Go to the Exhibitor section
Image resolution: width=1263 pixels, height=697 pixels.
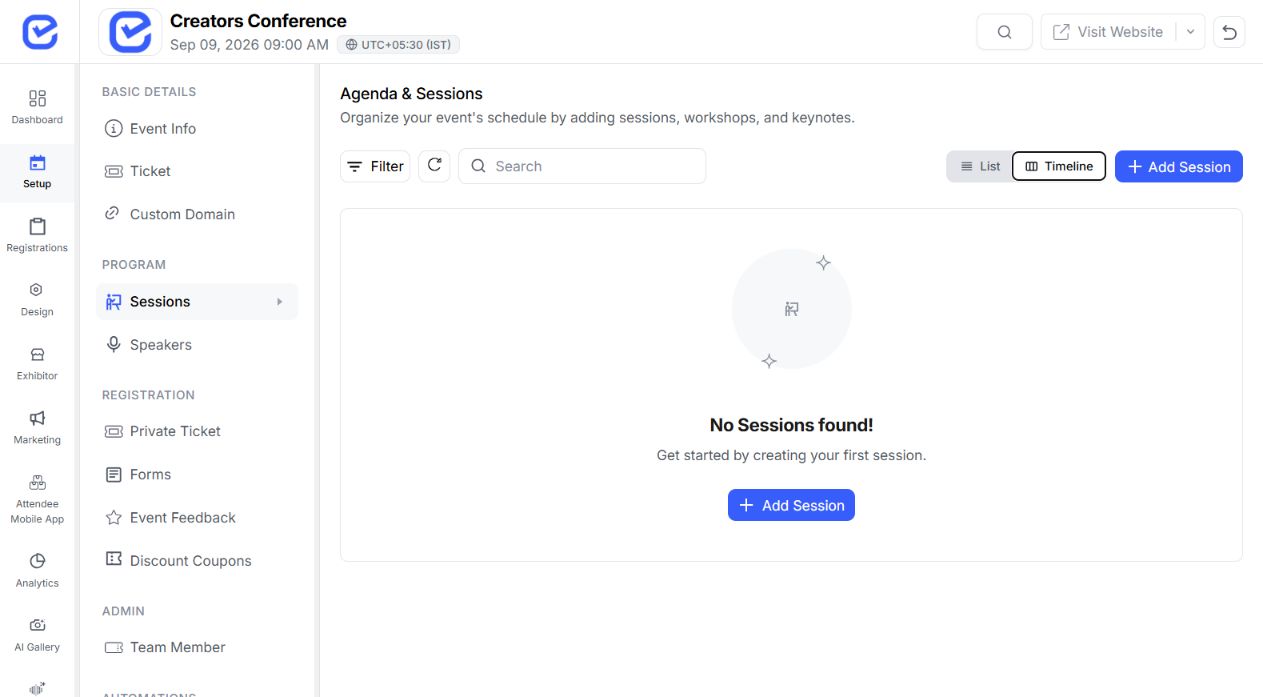pyautogui.click(x=37, y=363)
